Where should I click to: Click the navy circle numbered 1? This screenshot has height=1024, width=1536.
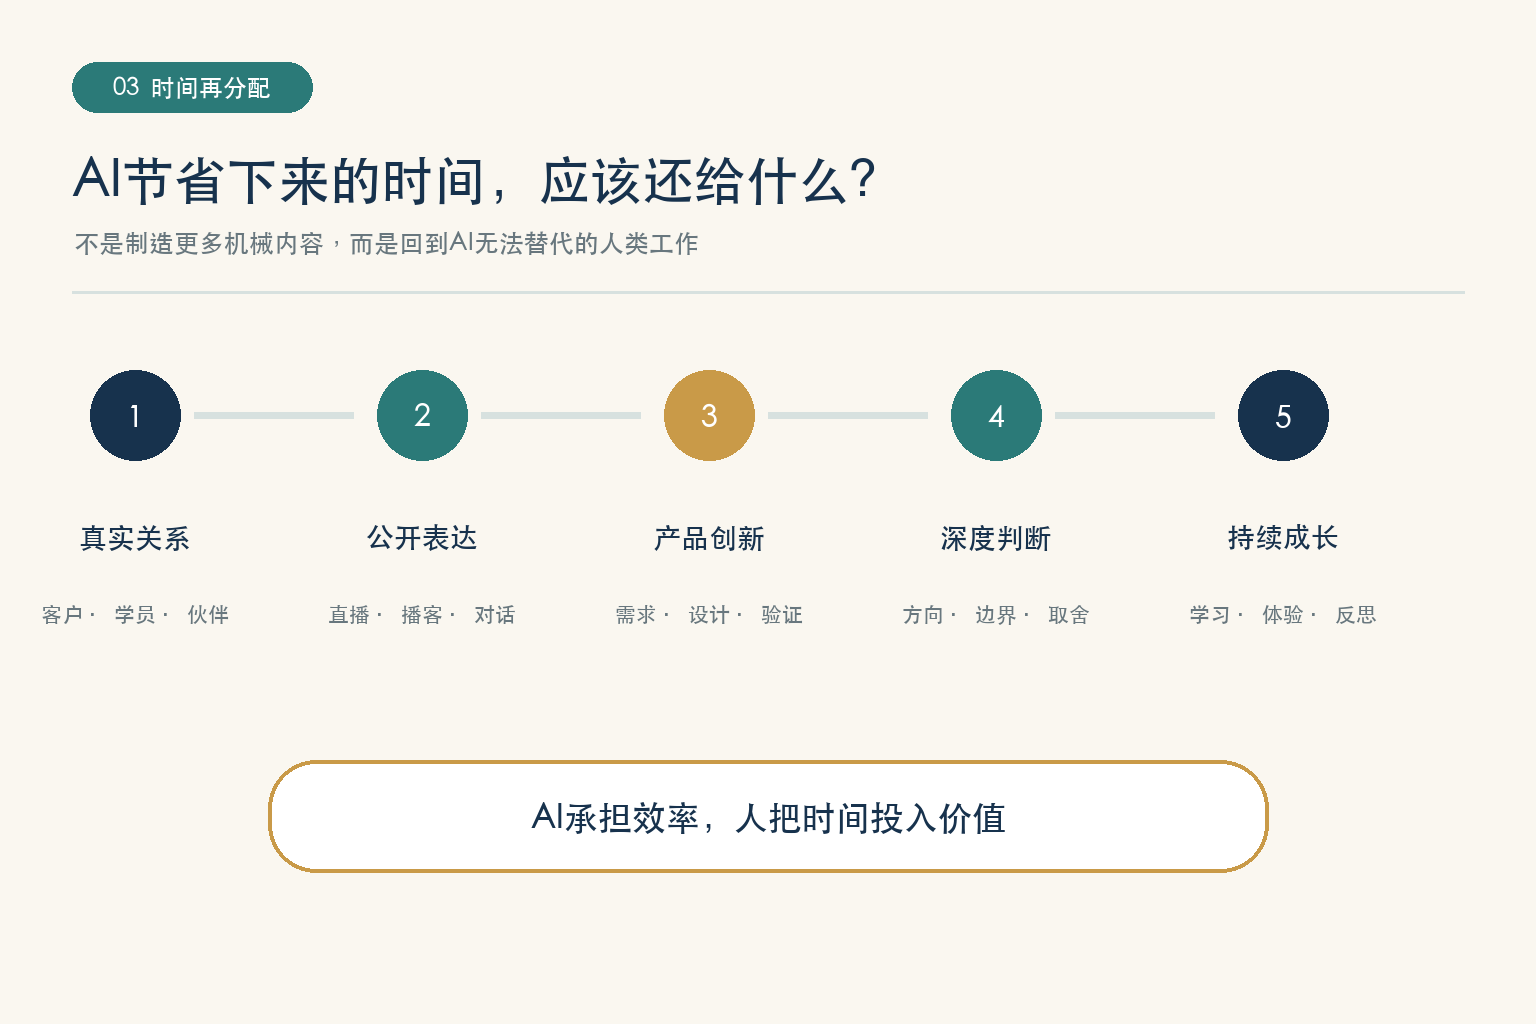tap(135, 415)
